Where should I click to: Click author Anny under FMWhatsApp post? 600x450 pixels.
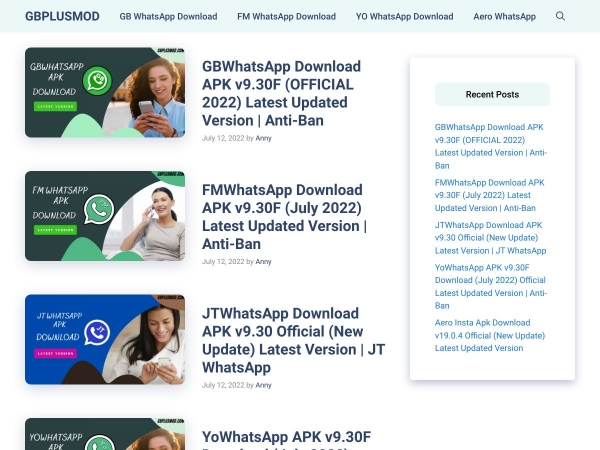point(263,262)
